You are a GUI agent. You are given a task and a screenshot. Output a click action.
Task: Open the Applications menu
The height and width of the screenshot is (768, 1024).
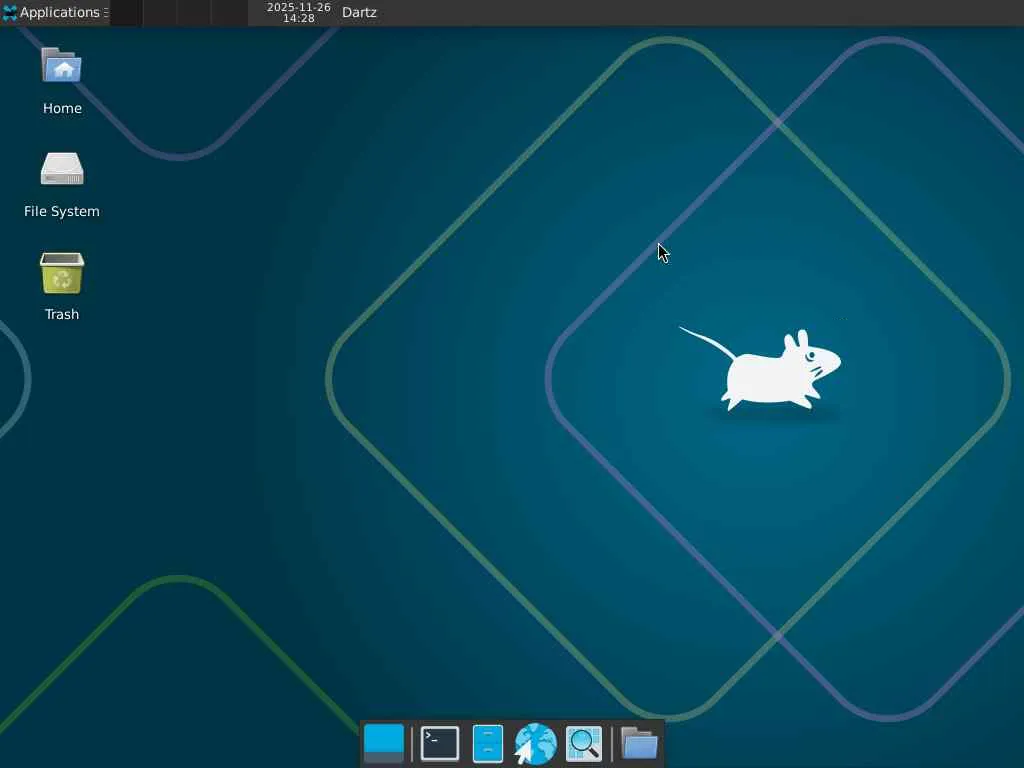[55, 12]
